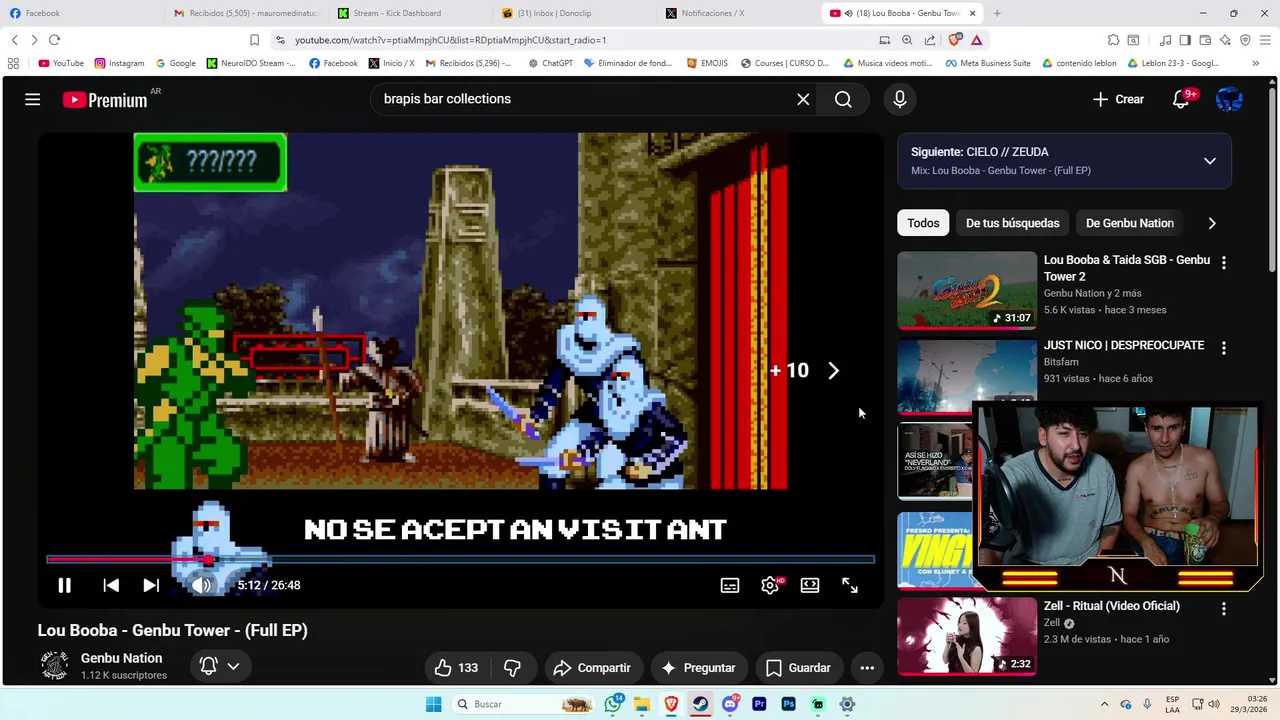Open the YouTube hamburger guide menu
This screenshot has width=1280, height=720.
pyautogui.click(x=33, y=99)
